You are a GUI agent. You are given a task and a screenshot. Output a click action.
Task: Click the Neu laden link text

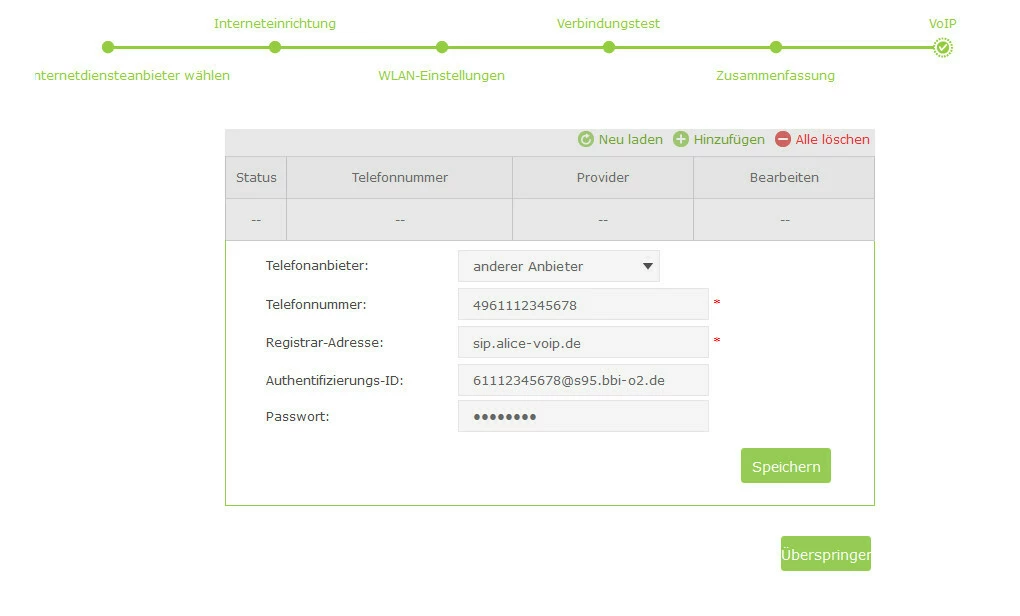(x=630, y=139)
